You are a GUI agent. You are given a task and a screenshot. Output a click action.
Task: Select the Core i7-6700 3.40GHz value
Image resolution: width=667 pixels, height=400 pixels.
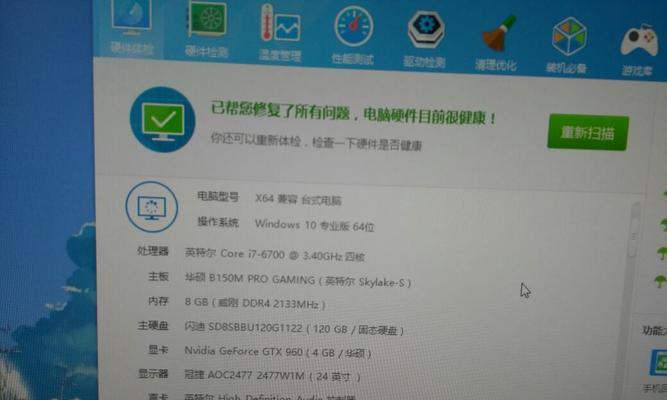click(274, 255)
